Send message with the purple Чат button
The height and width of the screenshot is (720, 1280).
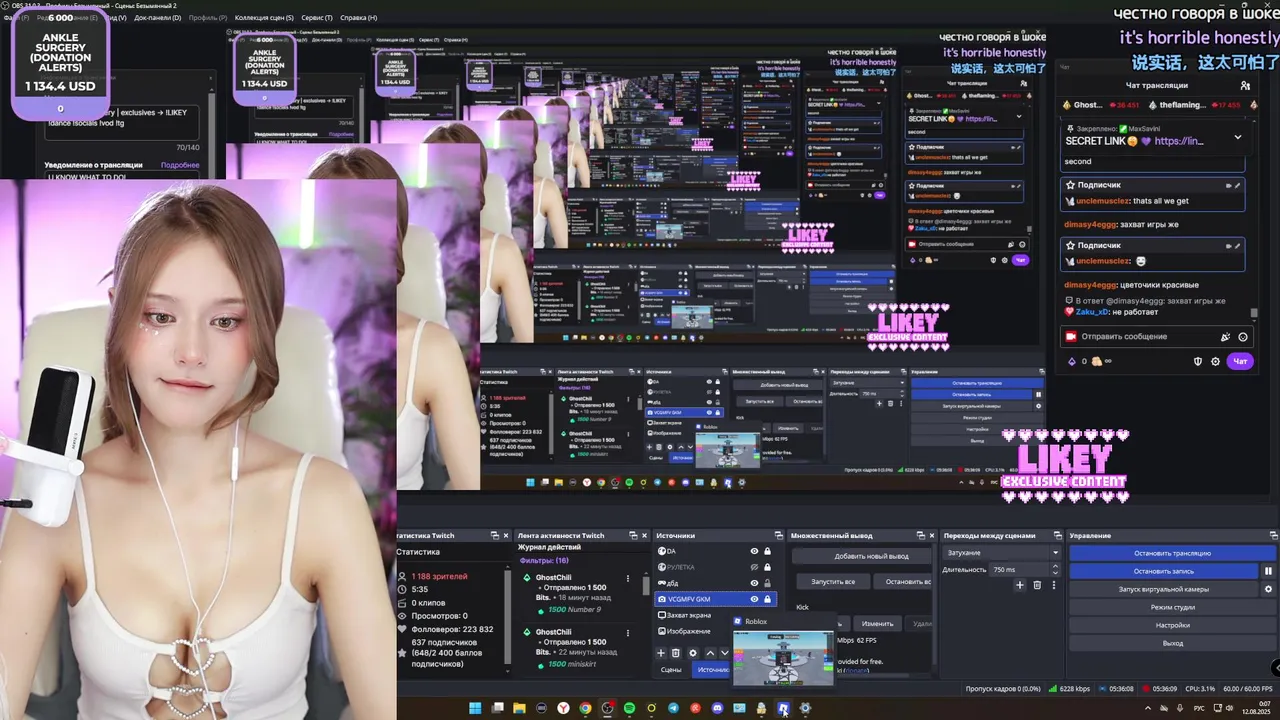coord(1240,361)
